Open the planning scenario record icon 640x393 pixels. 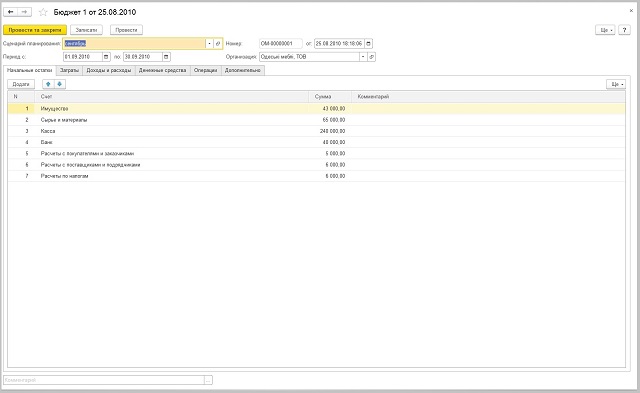pyautogui.click(x=218, y=43)
